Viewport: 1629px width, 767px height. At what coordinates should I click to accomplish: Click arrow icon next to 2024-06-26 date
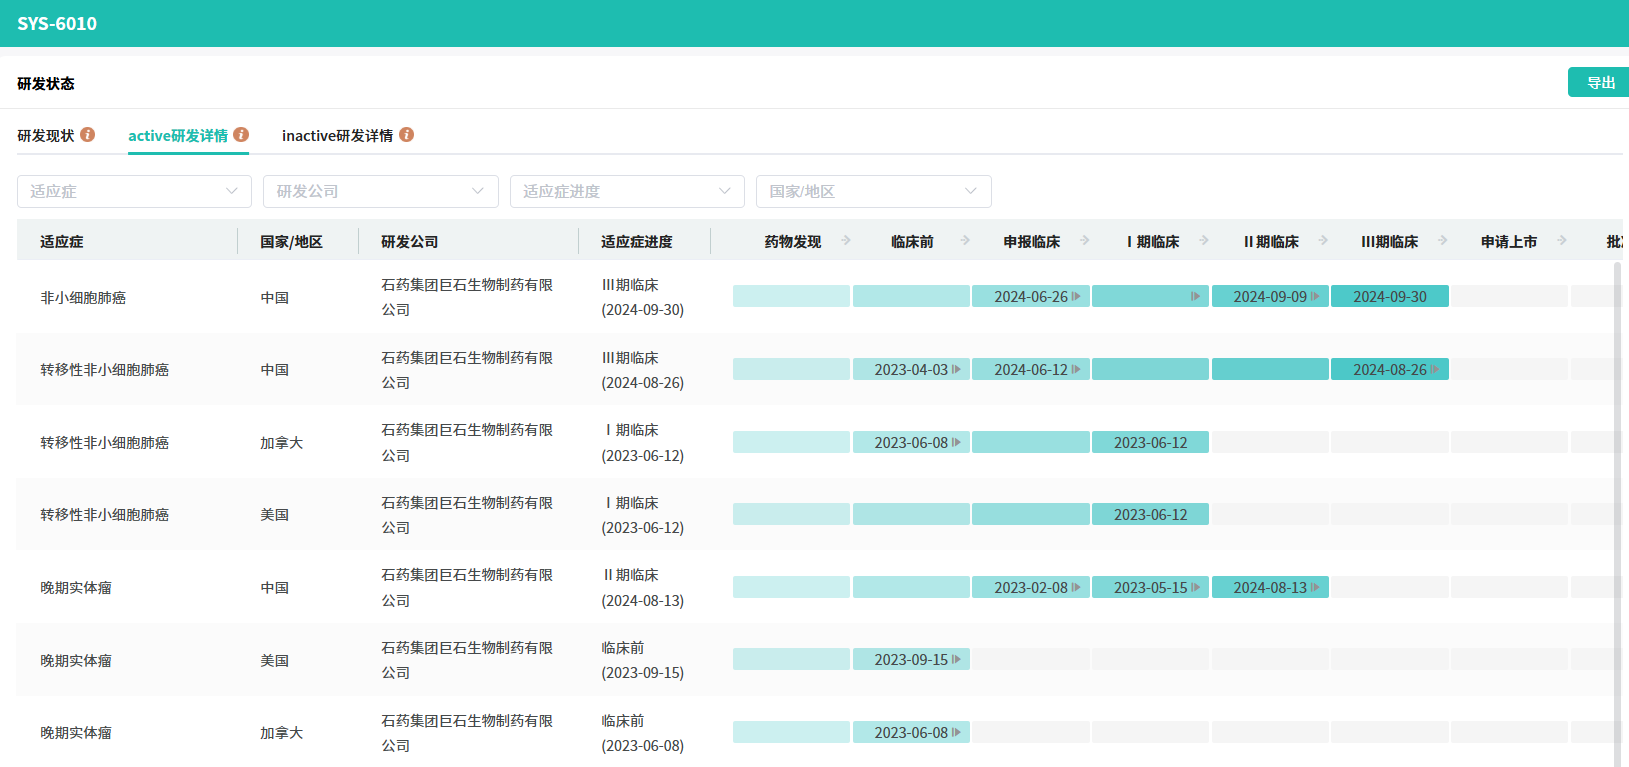pos(1076,297)
